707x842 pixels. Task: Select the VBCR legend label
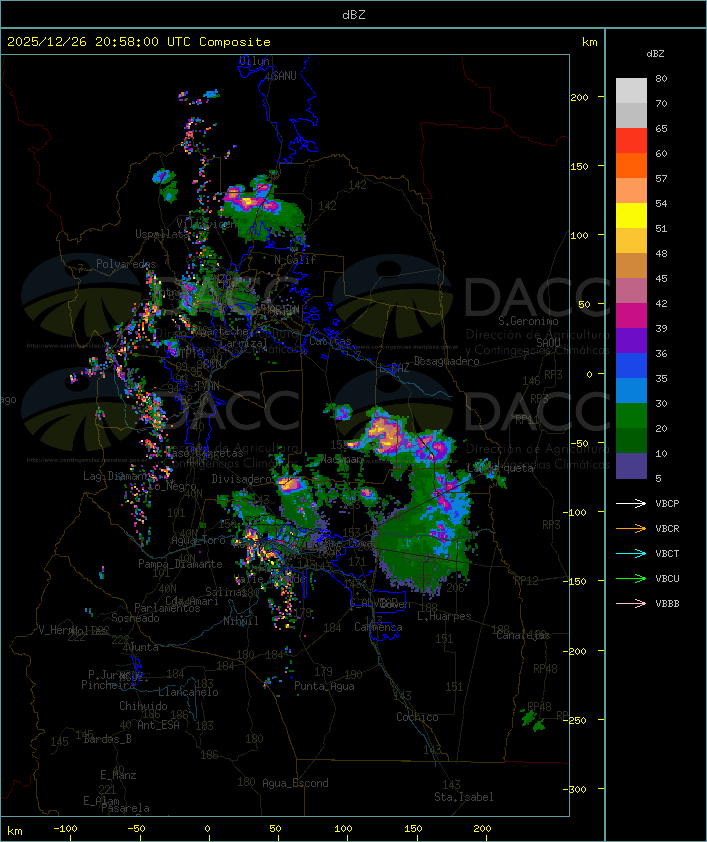[x=667, y=528]
